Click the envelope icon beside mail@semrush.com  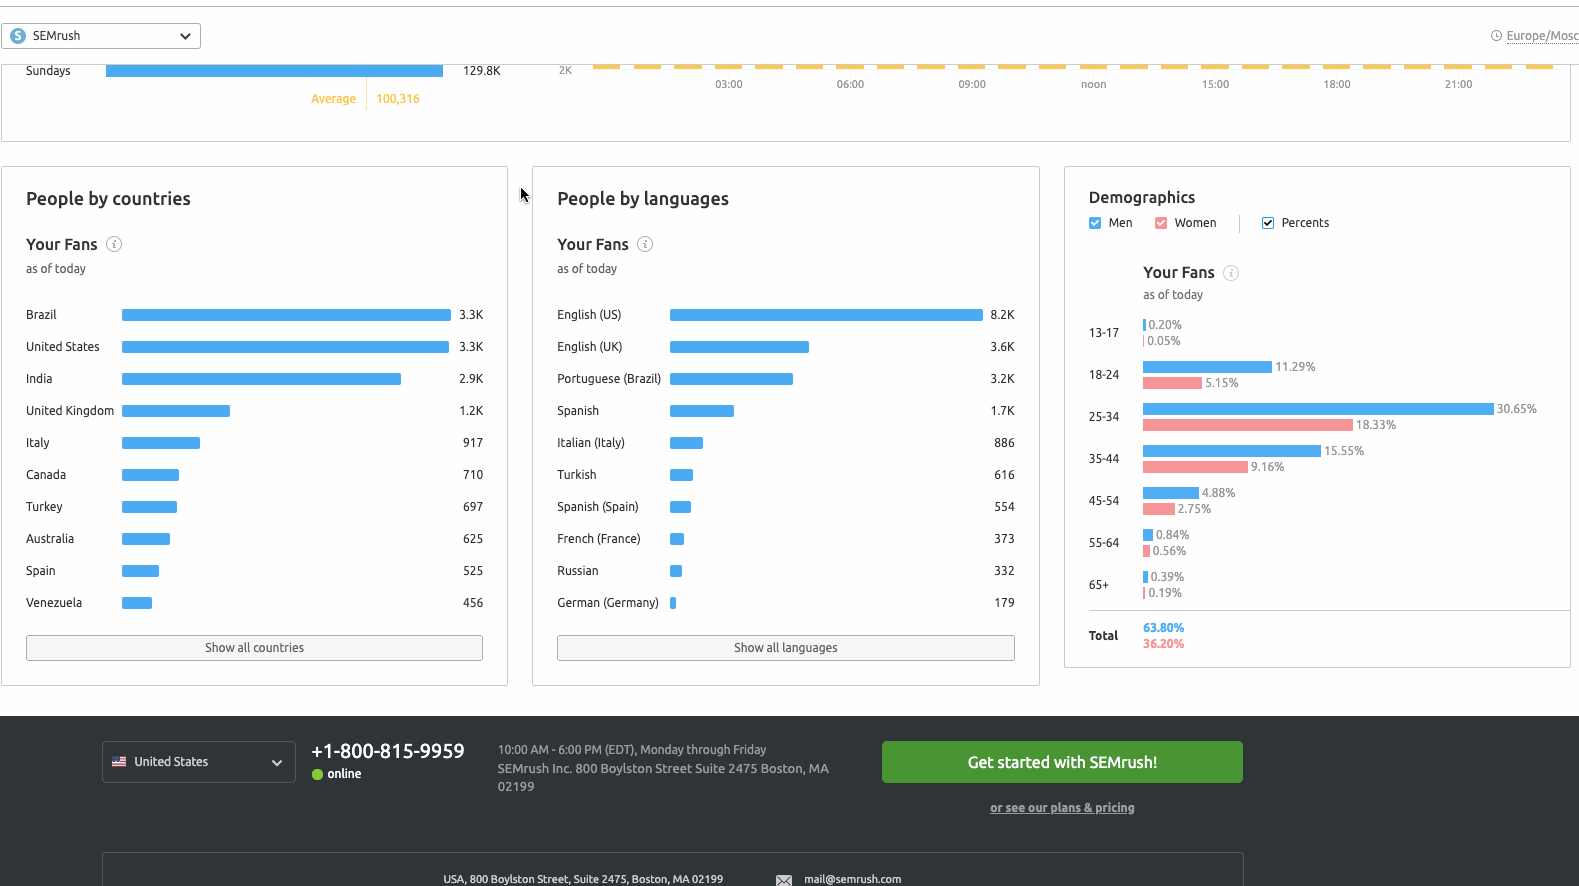click(784, 880)
